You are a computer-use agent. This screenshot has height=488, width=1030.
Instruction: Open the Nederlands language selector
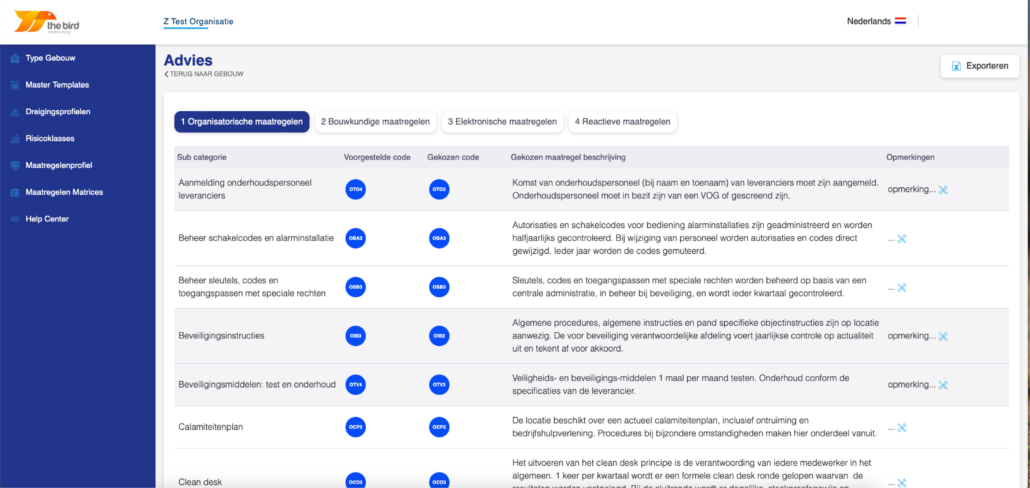[x=876, y=21]
